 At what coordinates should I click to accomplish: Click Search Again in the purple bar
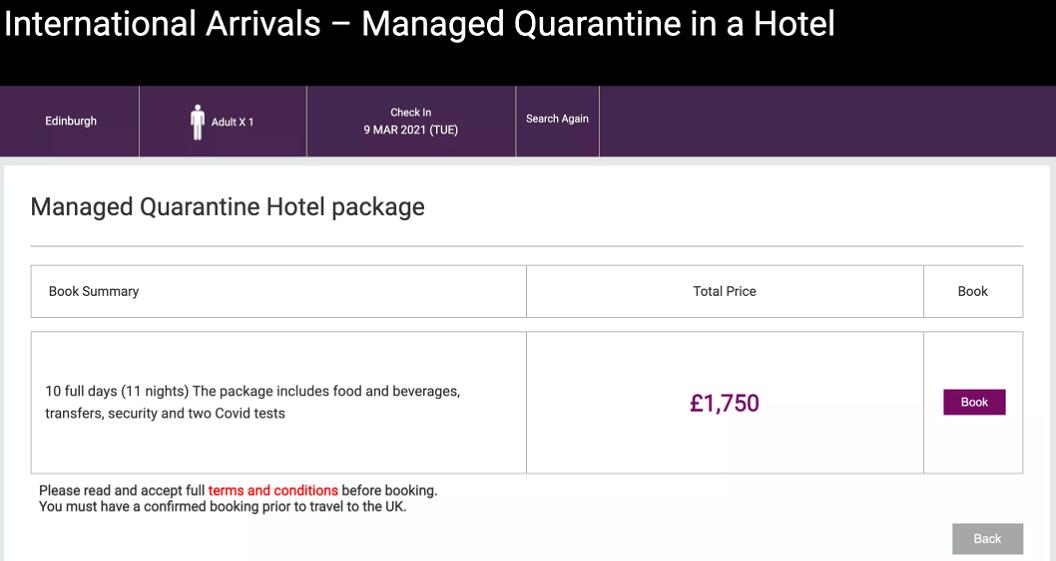(557, 119)
